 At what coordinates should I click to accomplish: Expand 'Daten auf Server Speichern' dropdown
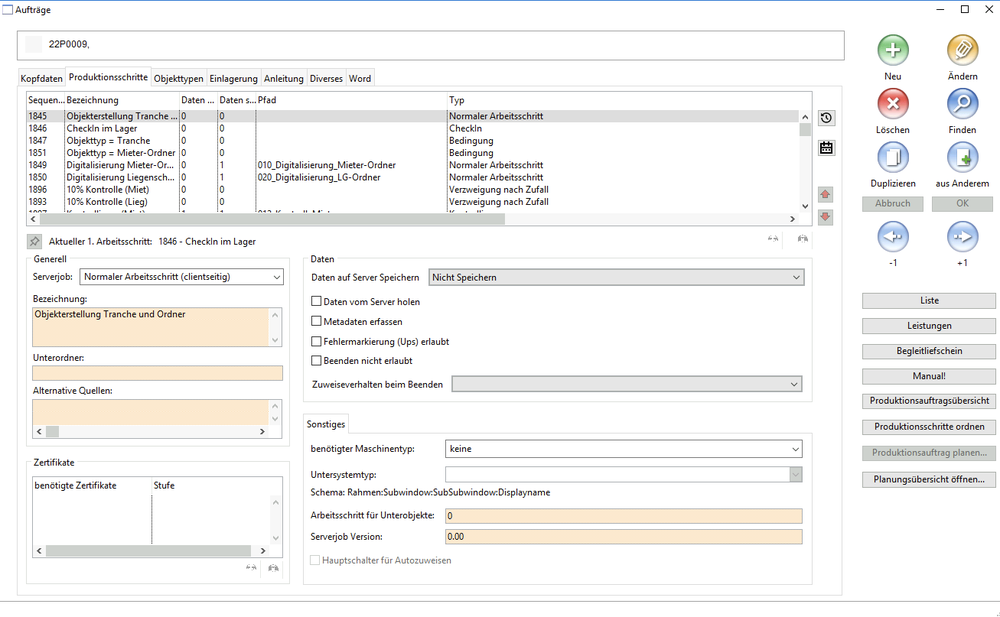[615, 277]
